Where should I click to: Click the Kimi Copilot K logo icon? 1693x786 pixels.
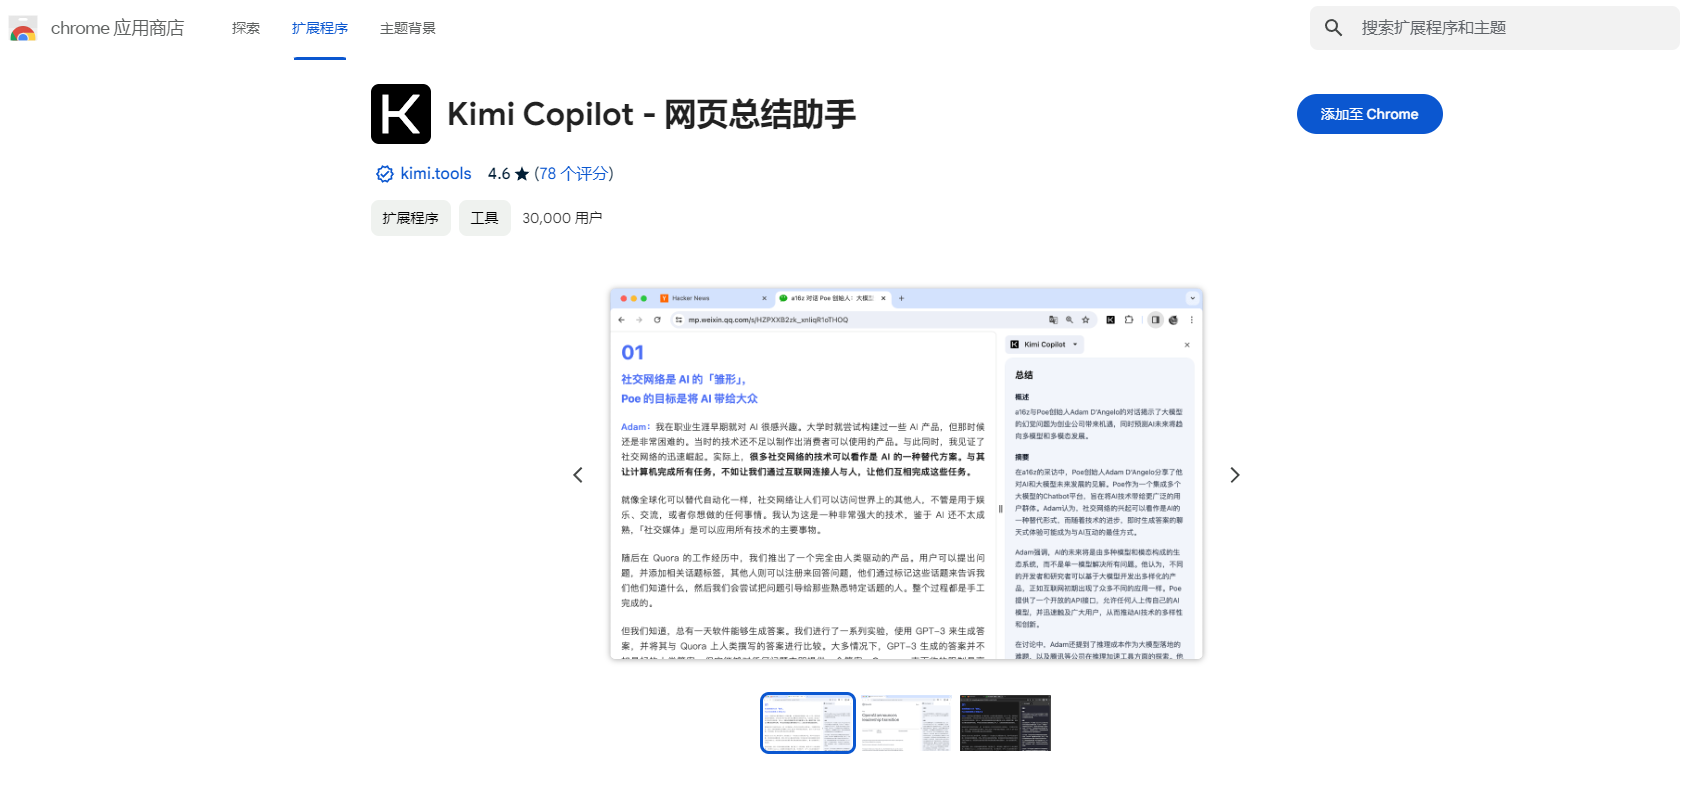click(x=401, y=114)
